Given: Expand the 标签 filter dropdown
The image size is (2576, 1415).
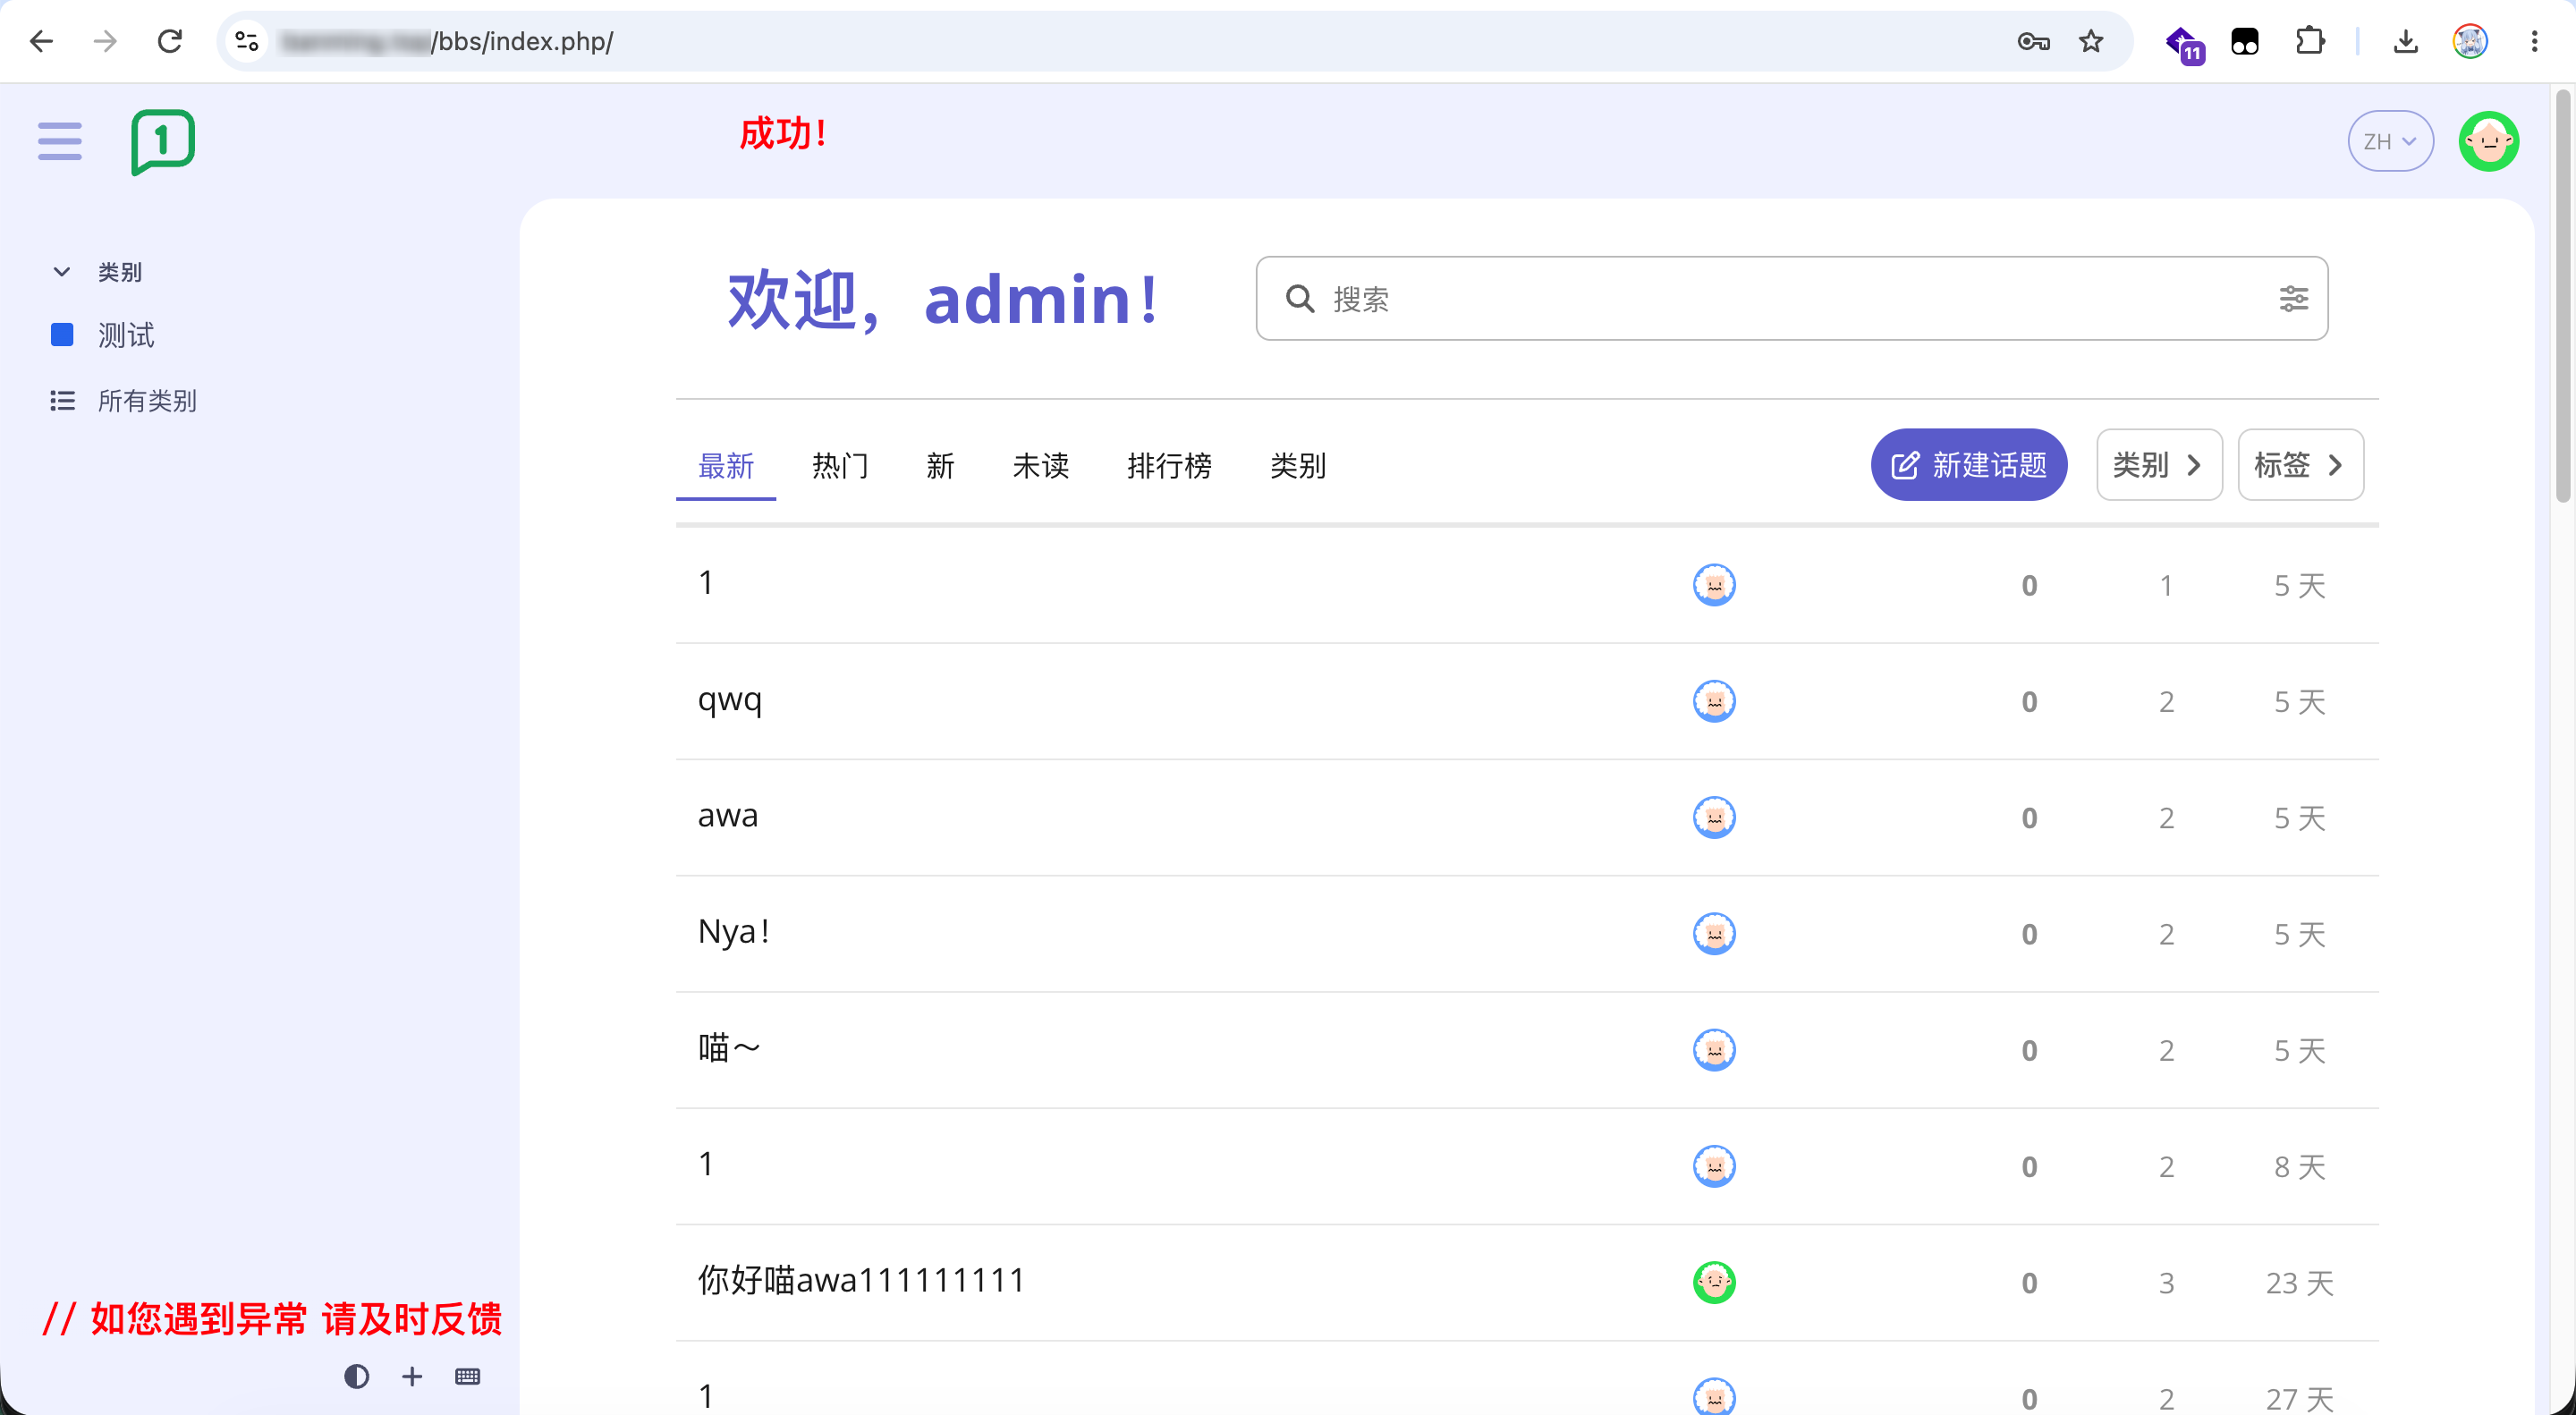Looking at the screenshot, I should pyautogui.click(x=2300, y=465).
